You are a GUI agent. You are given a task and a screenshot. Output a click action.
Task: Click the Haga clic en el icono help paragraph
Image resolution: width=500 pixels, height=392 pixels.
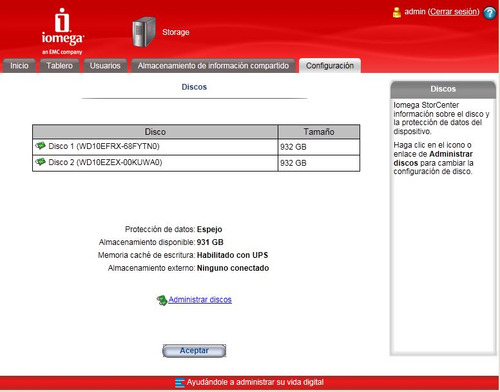(433, 158)
